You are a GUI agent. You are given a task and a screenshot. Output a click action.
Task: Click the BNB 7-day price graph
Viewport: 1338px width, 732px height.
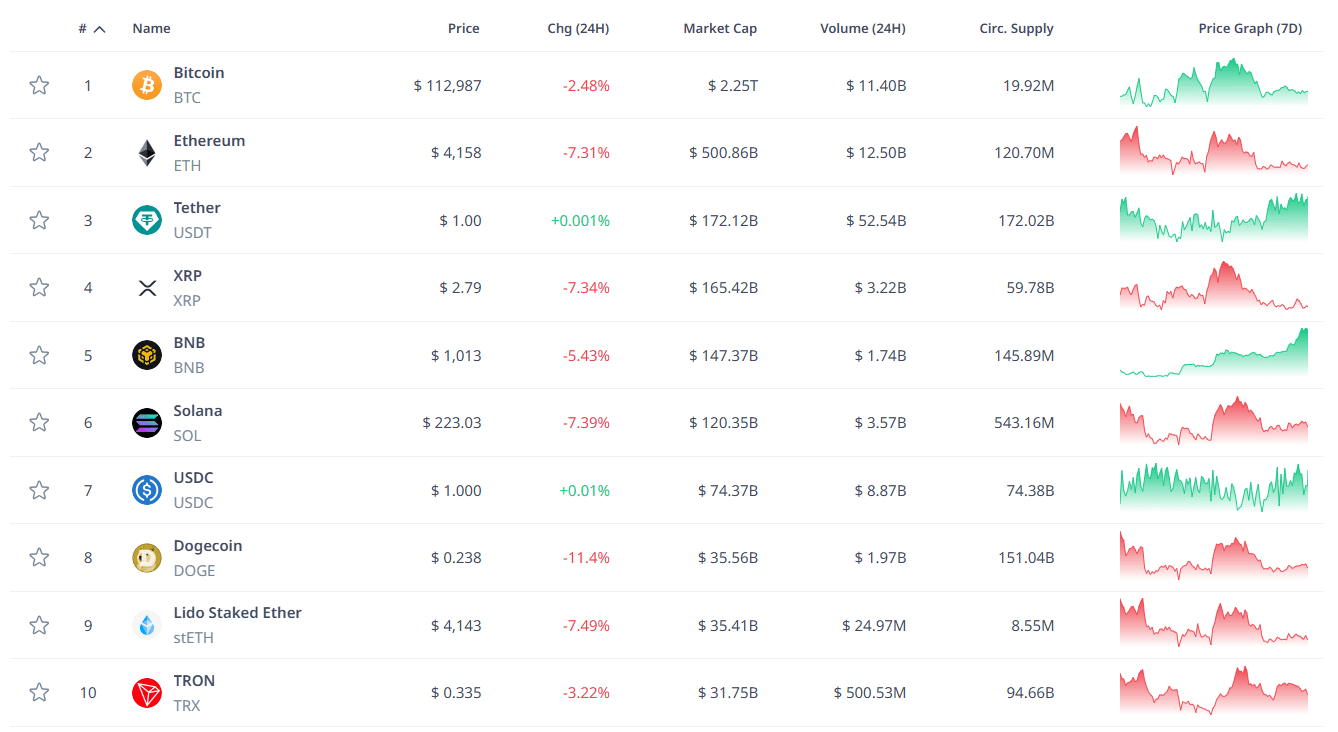[x=1213, y=355]
